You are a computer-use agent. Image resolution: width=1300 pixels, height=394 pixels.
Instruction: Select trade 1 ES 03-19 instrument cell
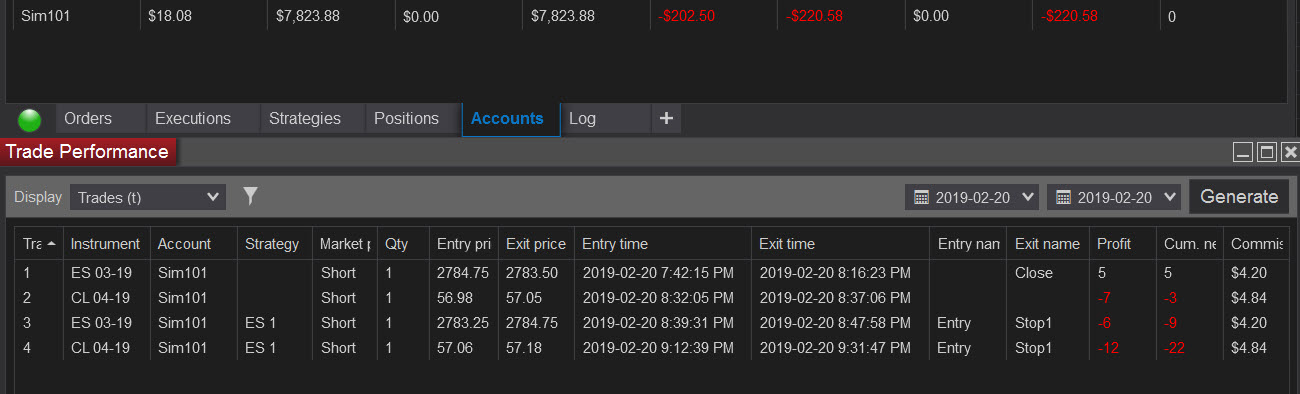pos(101,272)
